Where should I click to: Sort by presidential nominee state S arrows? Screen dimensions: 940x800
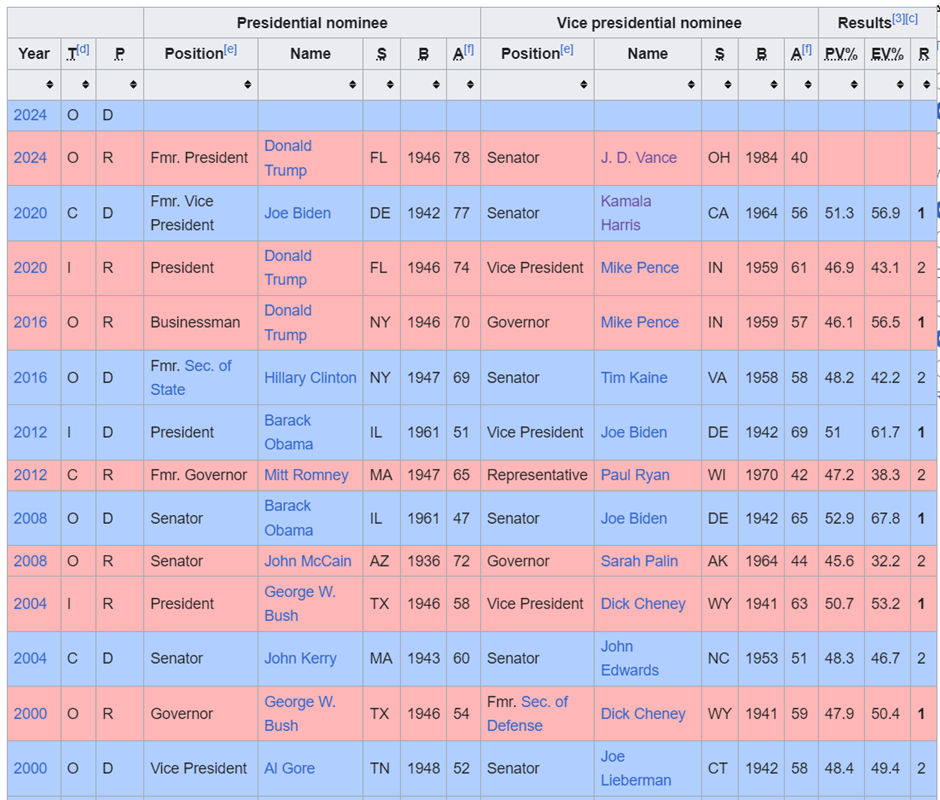pyautogui.click(x=390, y=85)
